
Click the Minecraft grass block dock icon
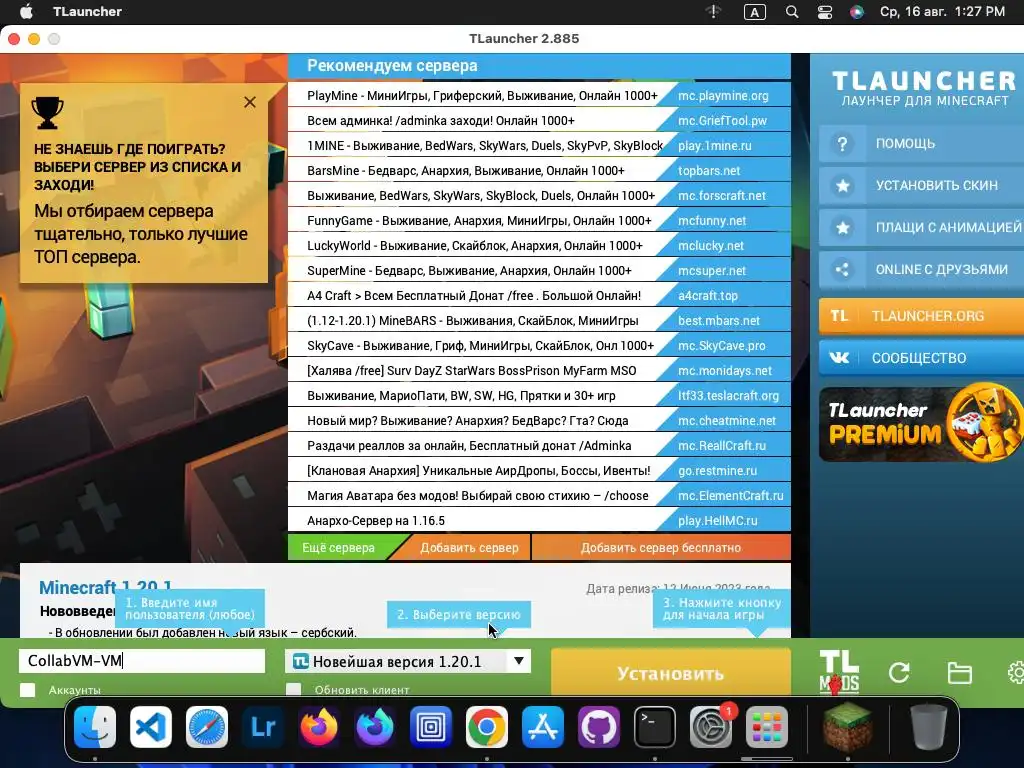[x=848, y=727]
